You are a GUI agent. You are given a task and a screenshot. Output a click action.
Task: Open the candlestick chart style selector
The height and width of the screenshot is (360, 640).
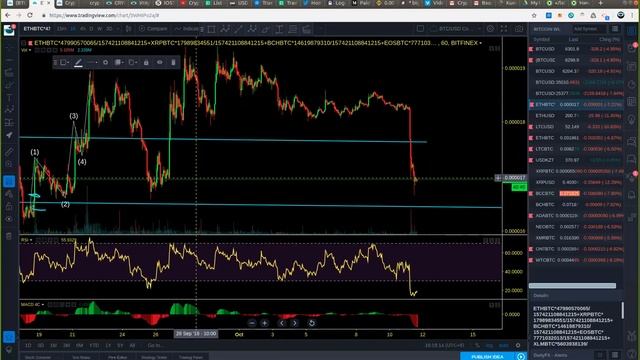(129, 29)
